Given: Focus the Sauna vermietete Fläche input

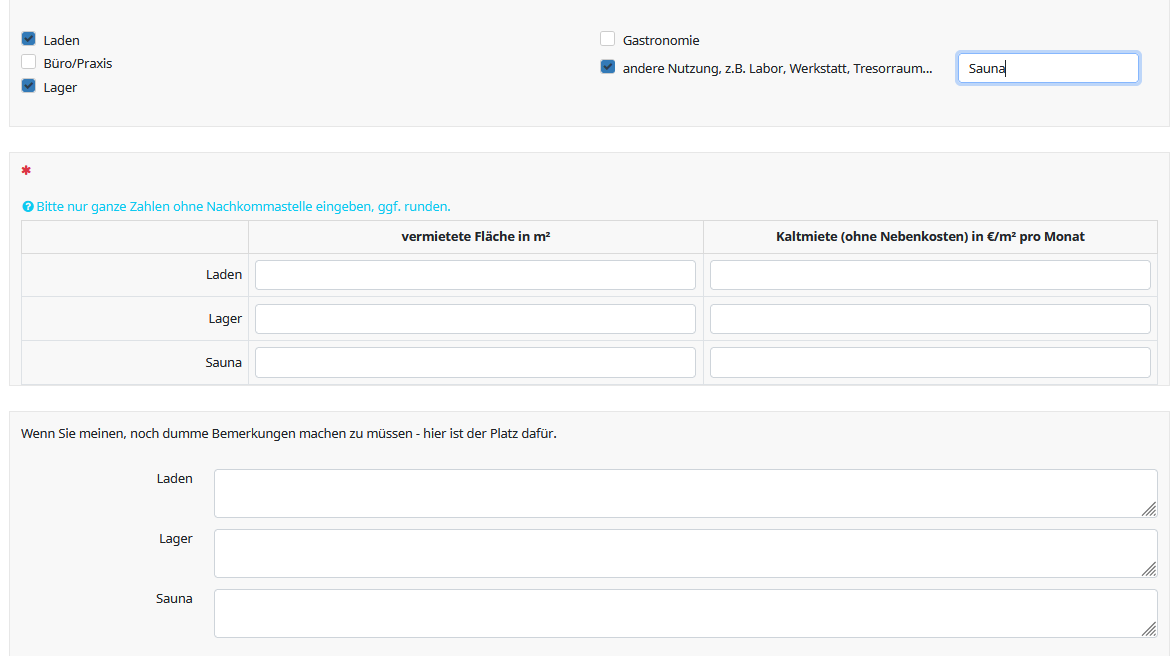Looking at the screenshot, I should 475,362.
